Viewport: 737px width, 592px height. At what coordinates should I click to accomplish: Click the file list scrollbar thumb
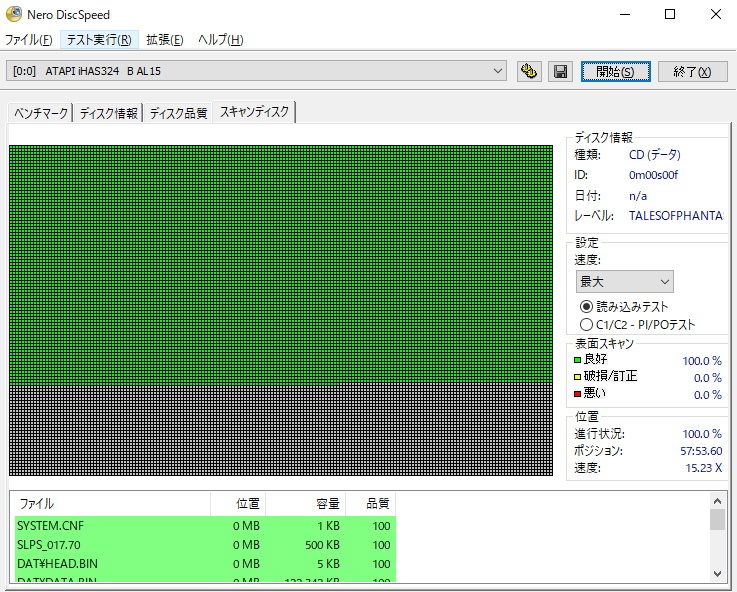pyautogui.click(x=717, y=520)
